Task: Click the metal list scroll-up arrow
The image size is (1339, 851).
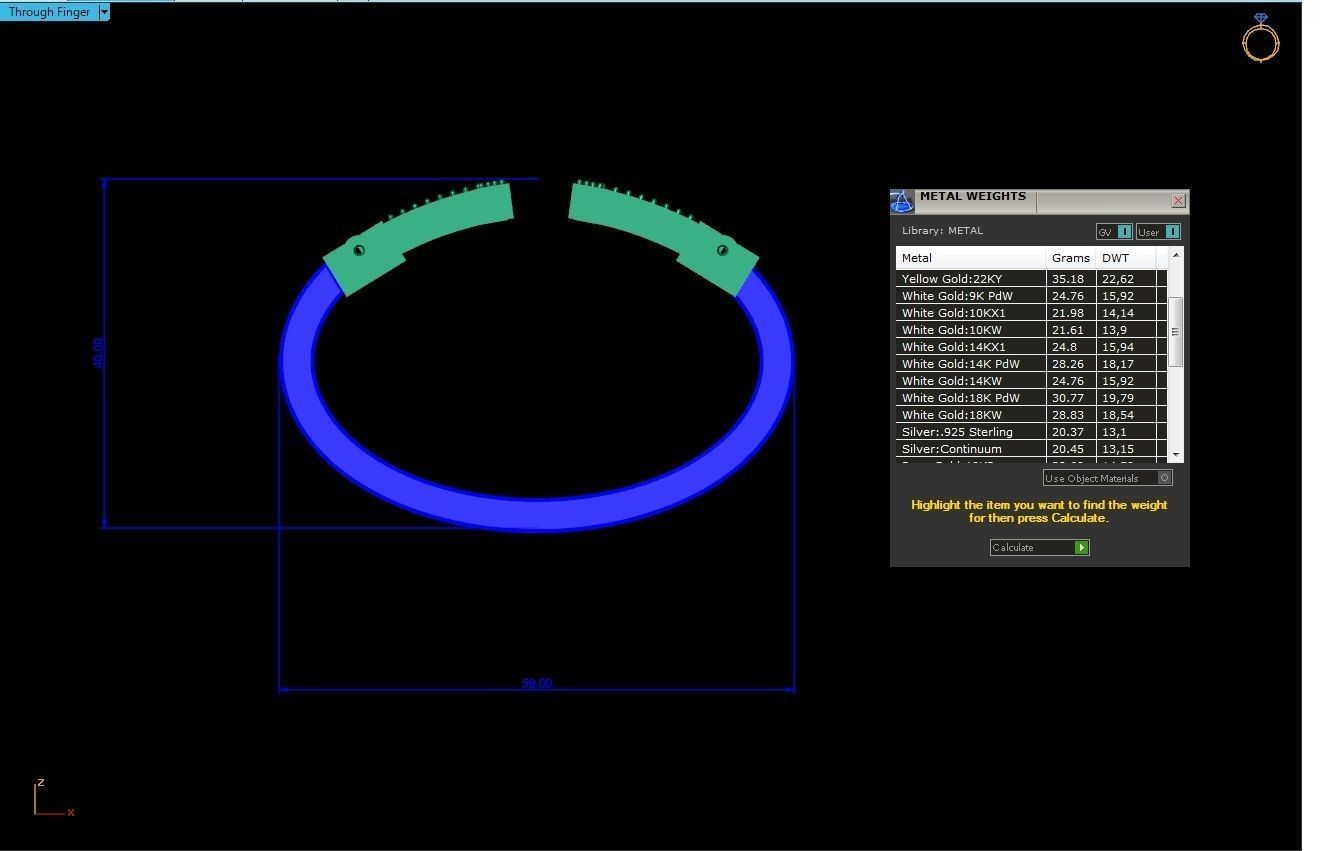Action: pos(1176,255)
